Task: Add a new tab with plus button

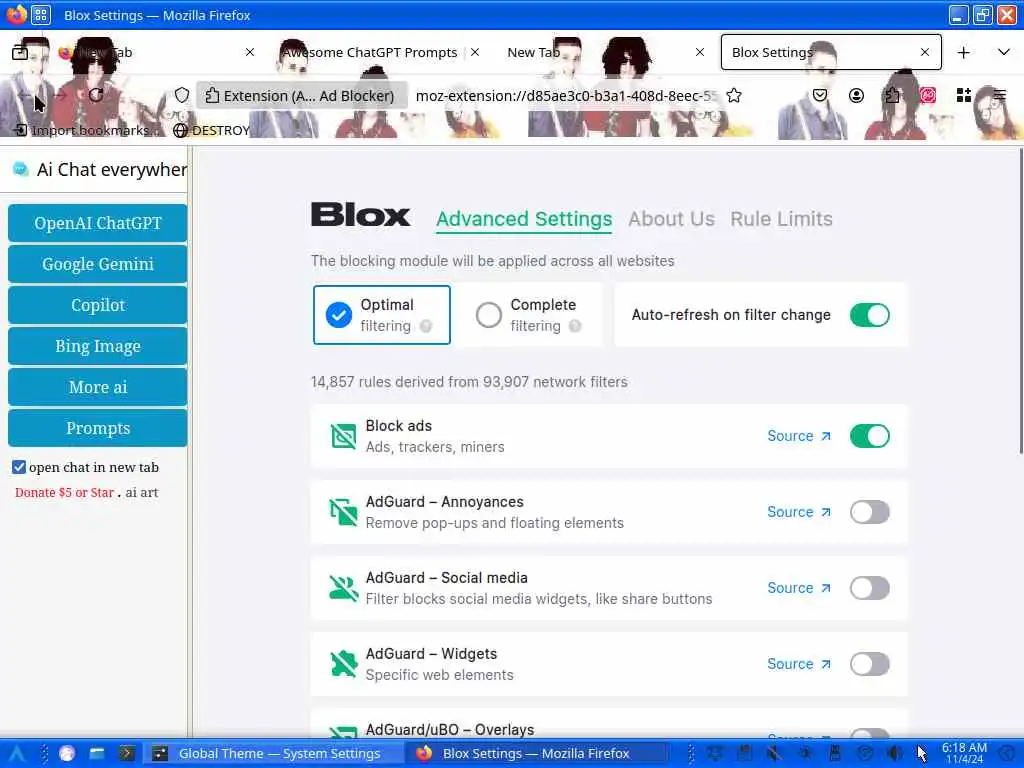Action: [963, 52]
